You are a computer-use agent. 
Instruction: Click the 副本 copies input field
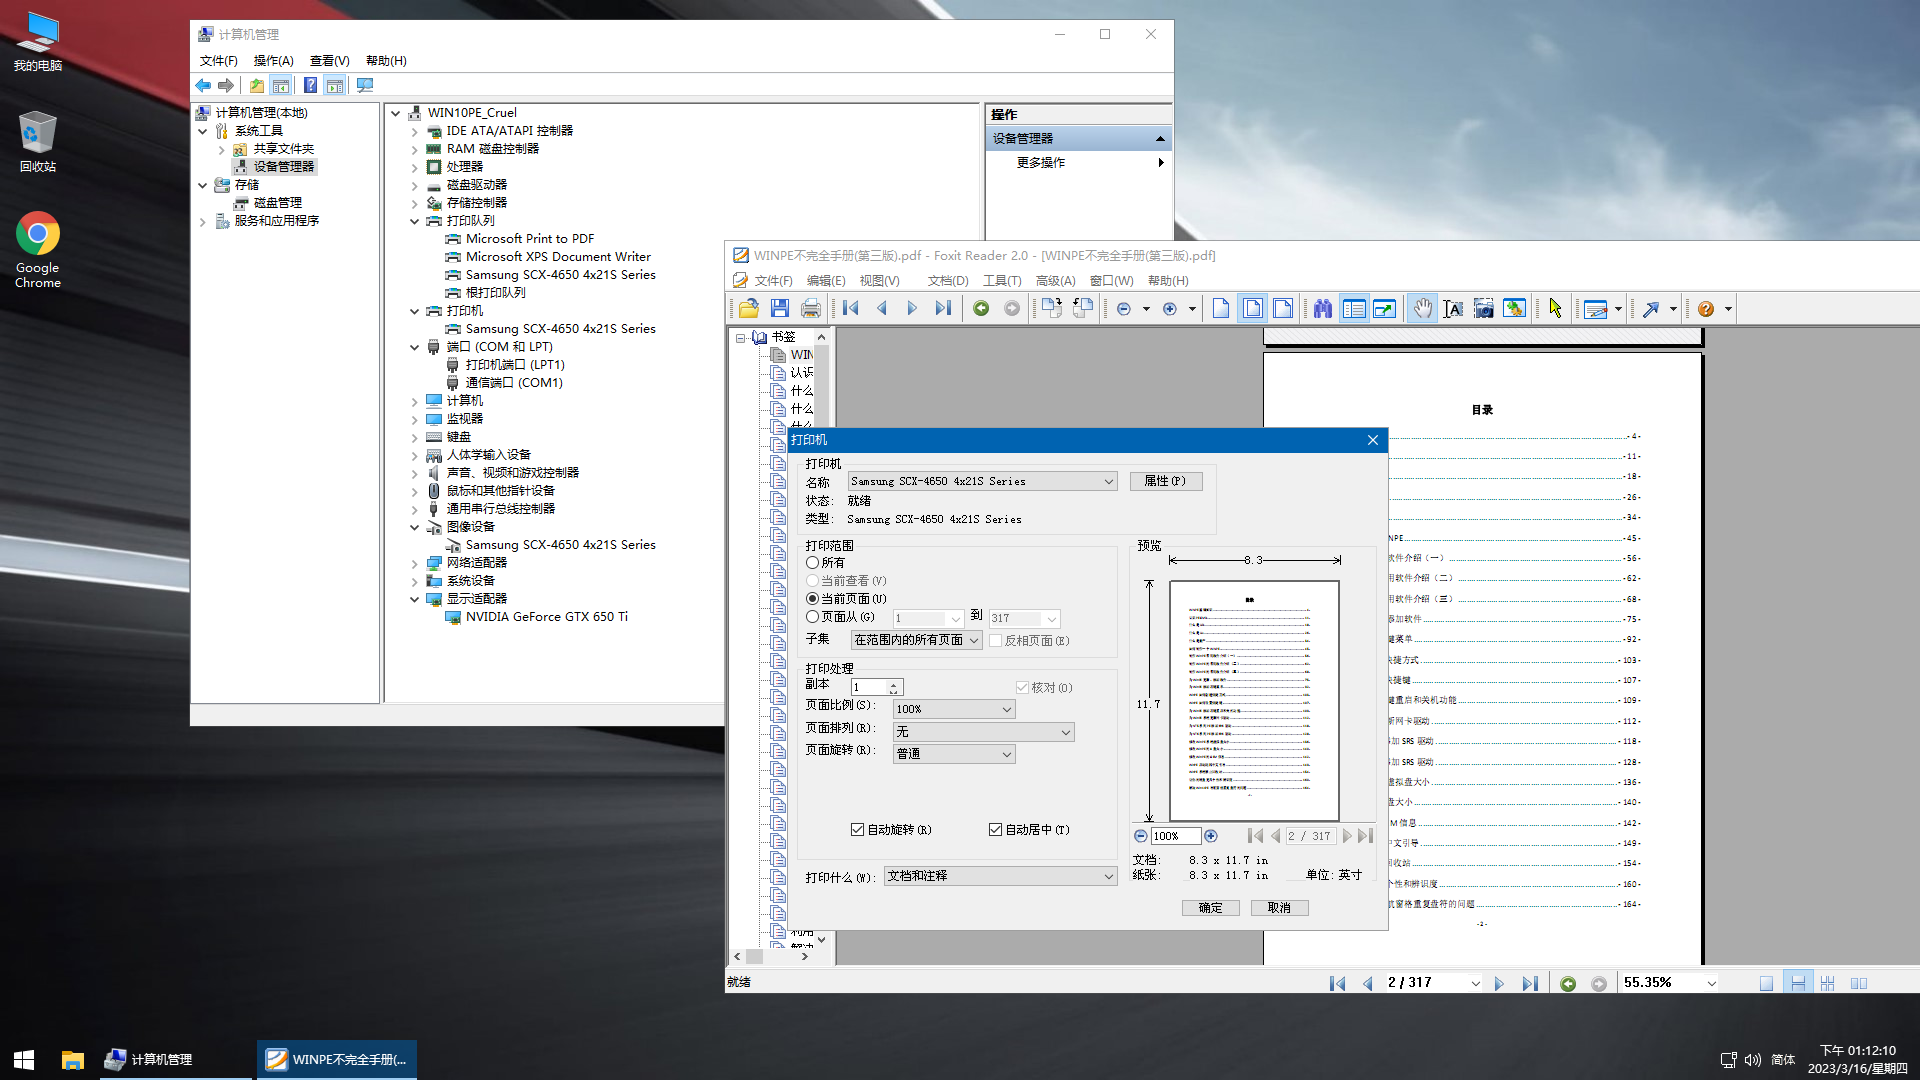coord(870,687)
